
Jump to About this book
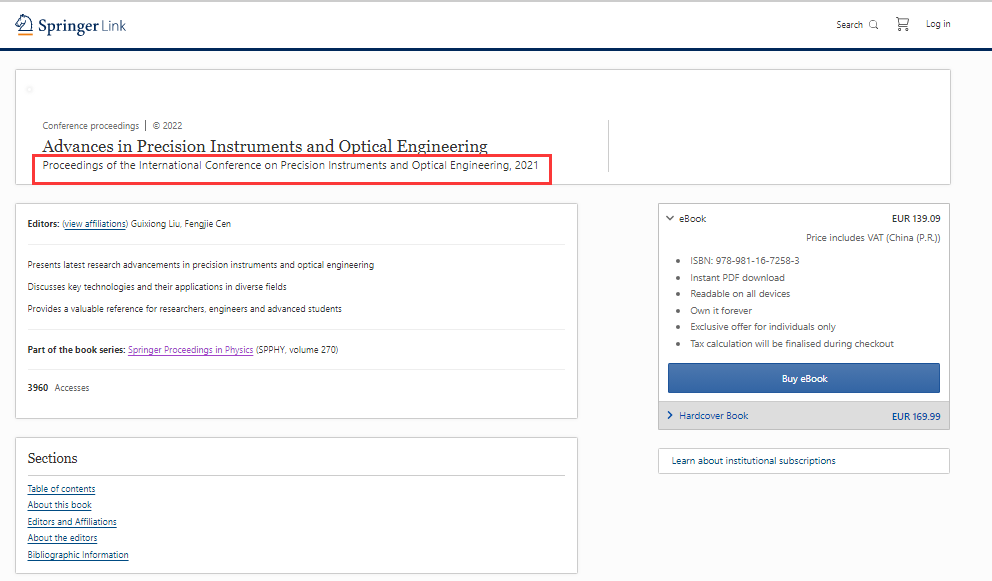tap(59, 505)
